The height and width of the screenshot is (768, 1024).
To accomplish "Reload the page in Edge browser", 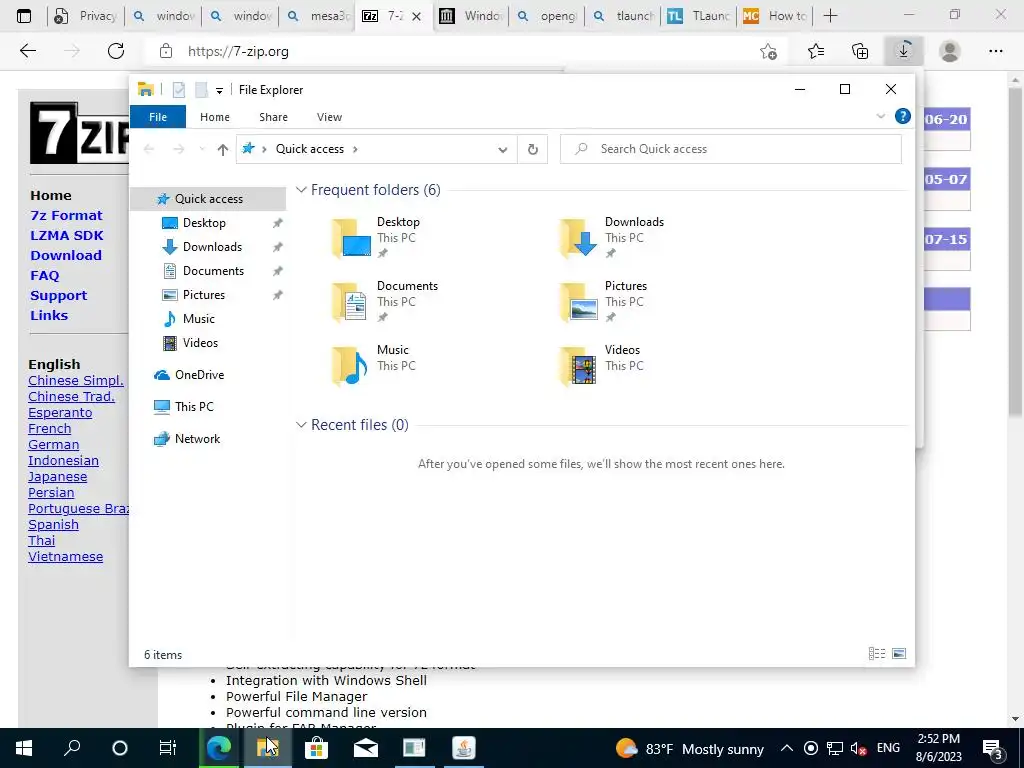I will tap(116, 51).
